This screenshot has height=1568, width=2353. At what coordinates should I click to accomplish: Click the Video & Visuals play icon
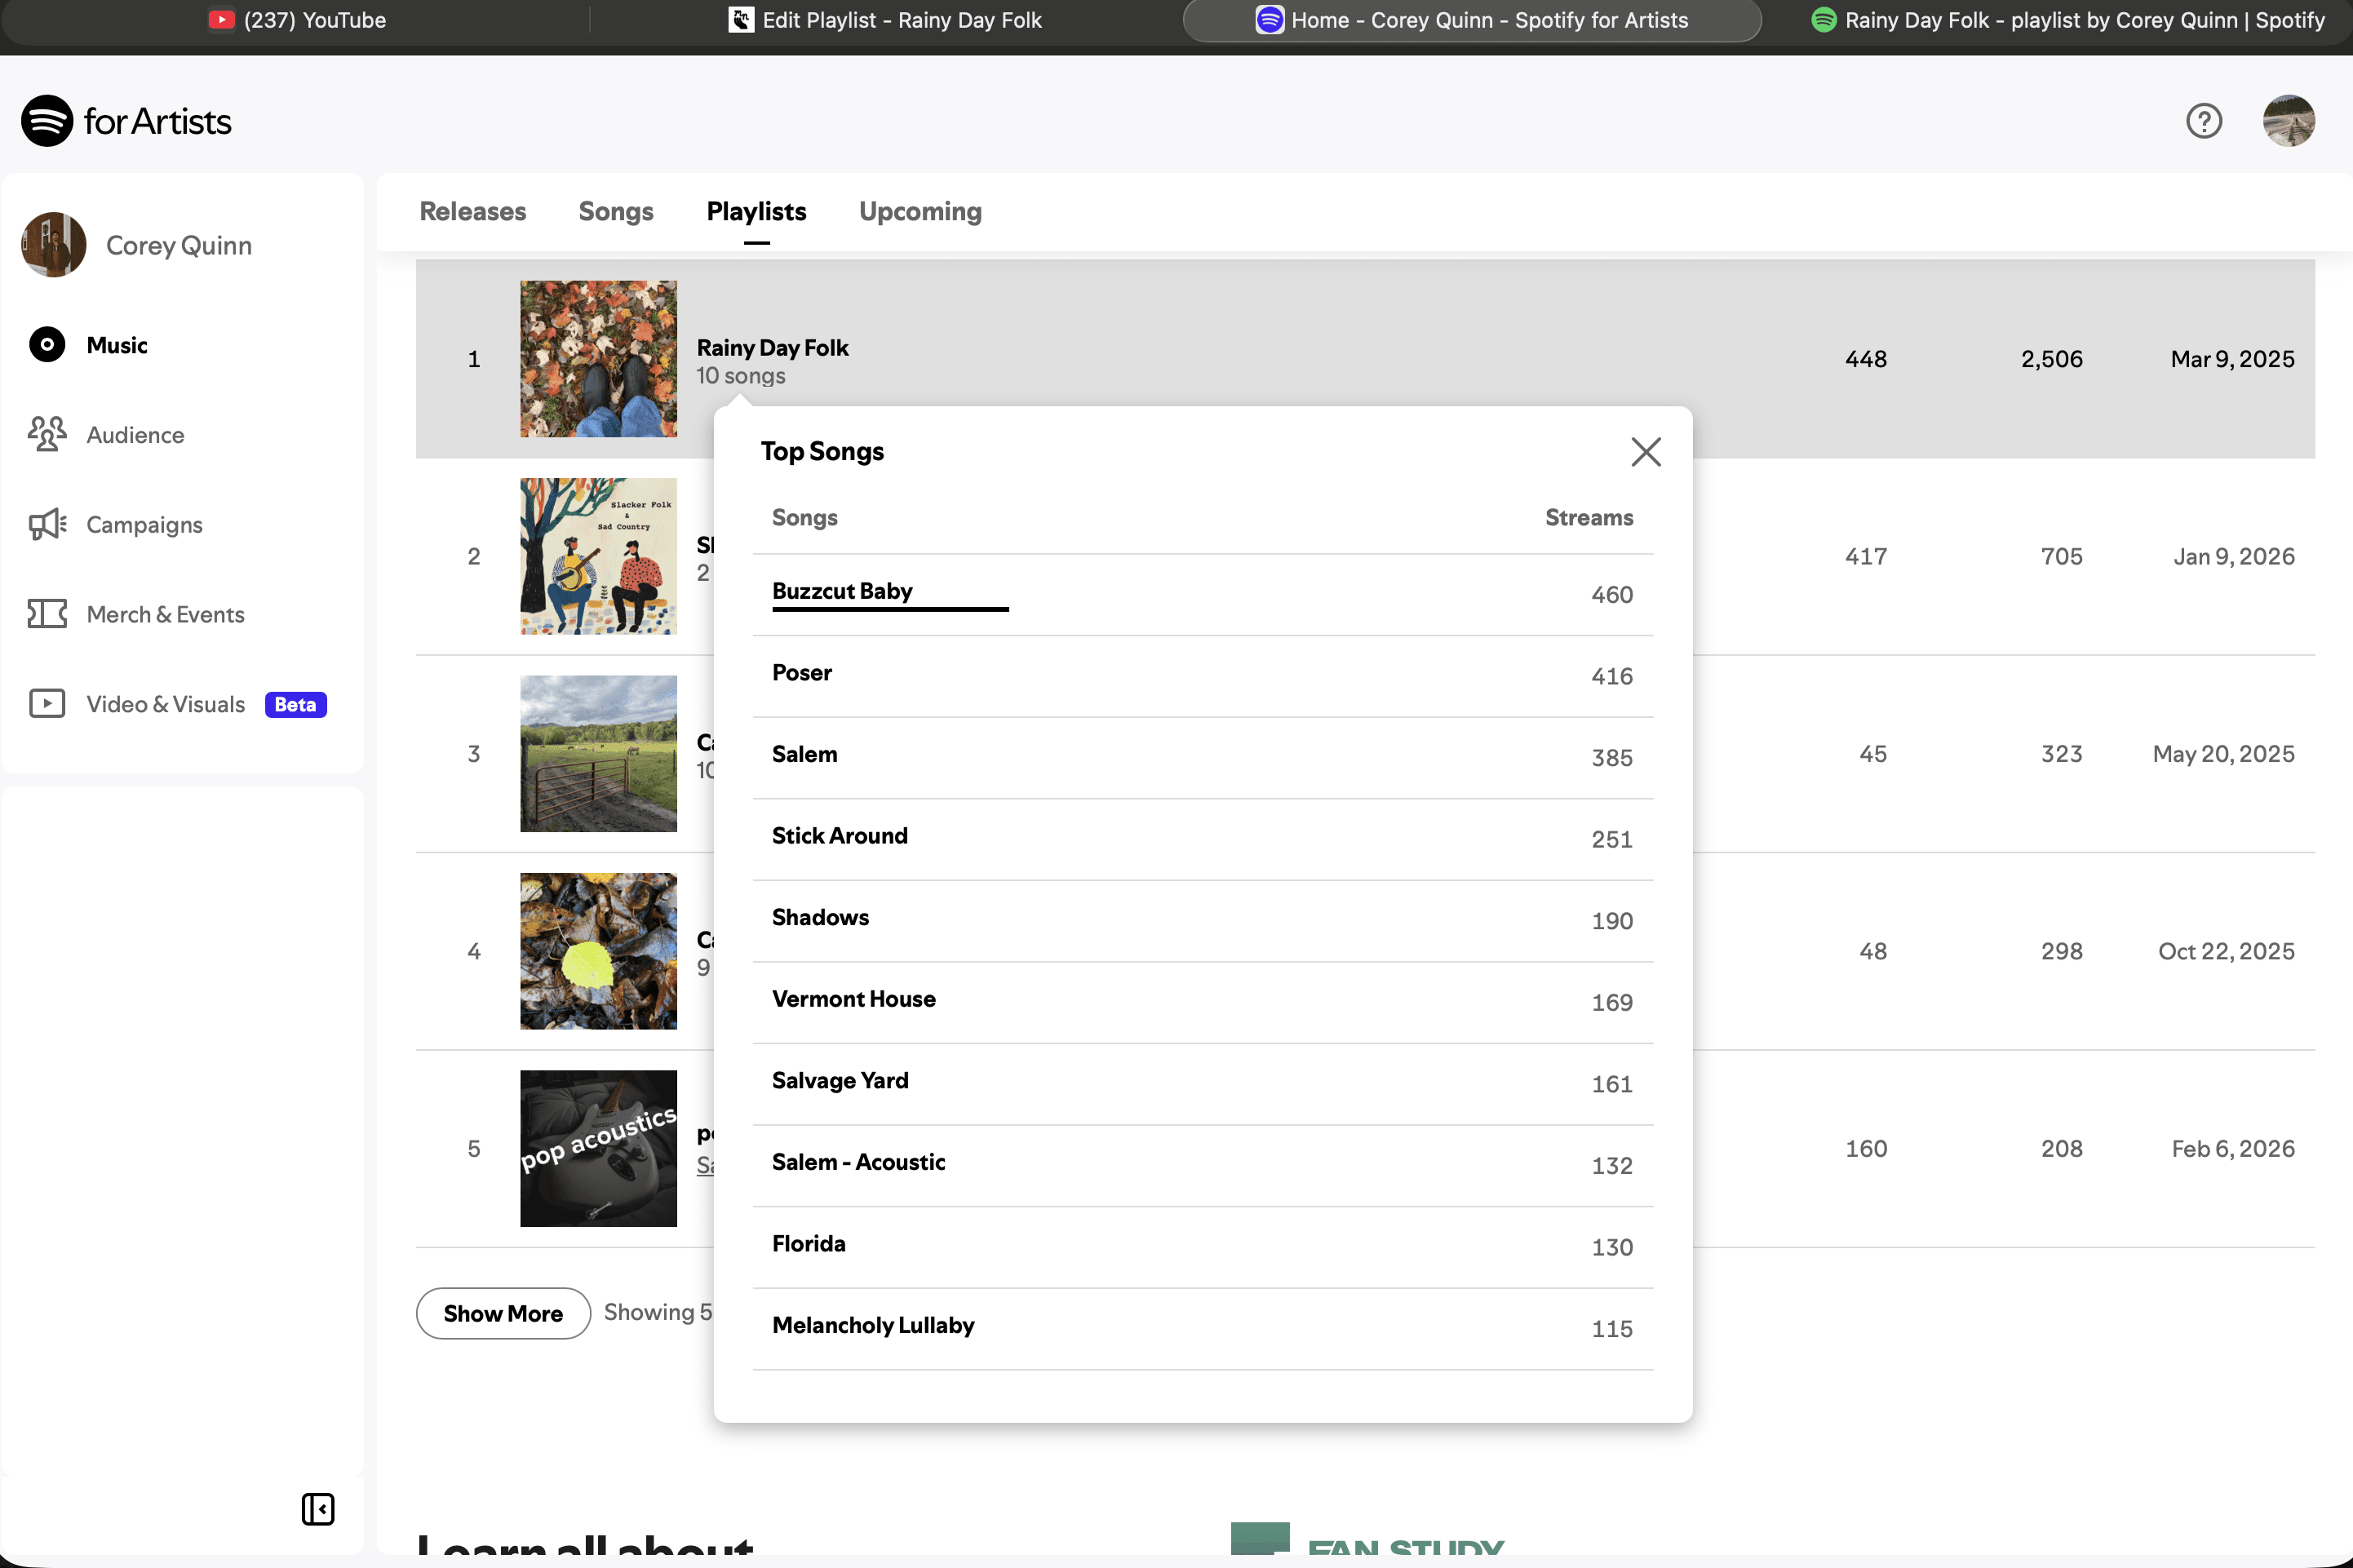pyautogui.click(x=47, y=704)
